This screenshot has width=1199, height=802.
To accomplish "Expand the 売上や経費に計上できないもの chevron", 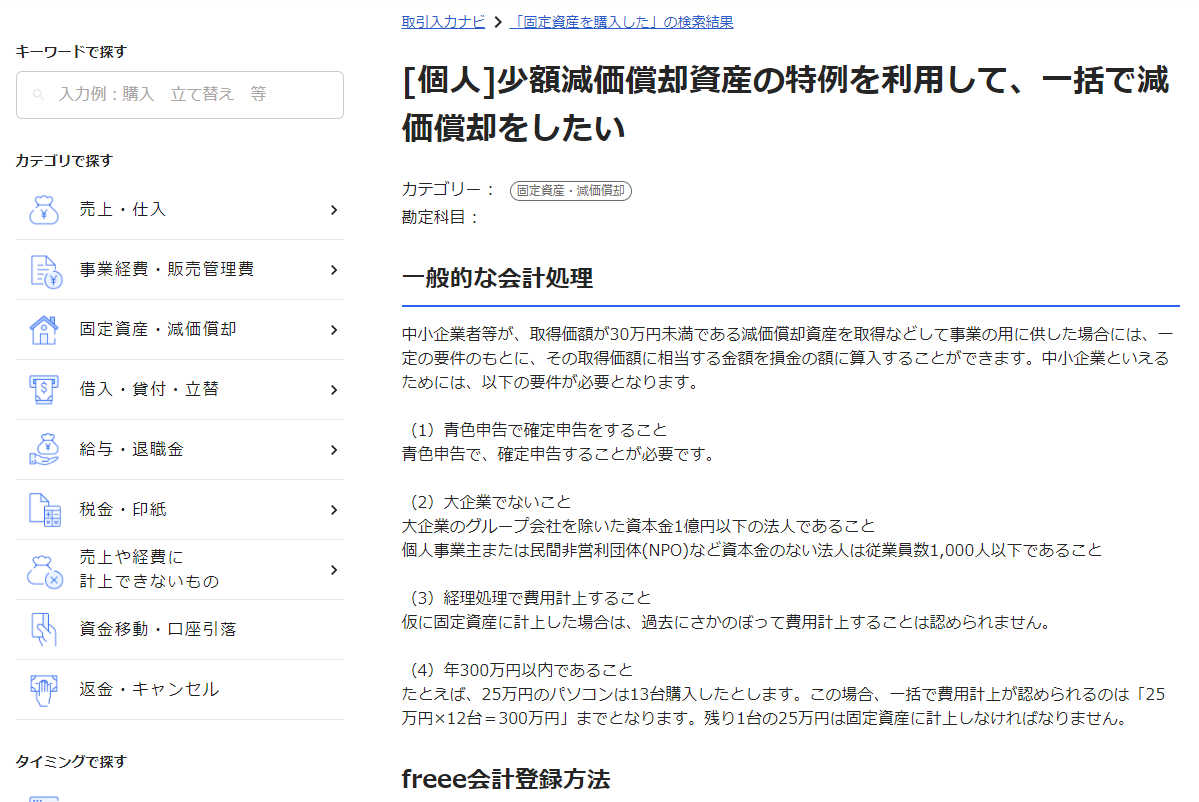I will pyautogui.click(x=334, y=570).
